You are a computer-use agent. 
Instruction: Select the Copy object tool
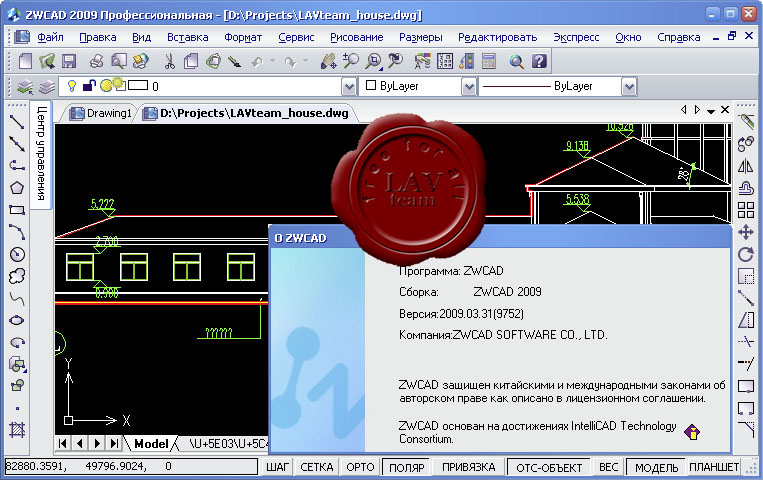click(x=745, y=144)
